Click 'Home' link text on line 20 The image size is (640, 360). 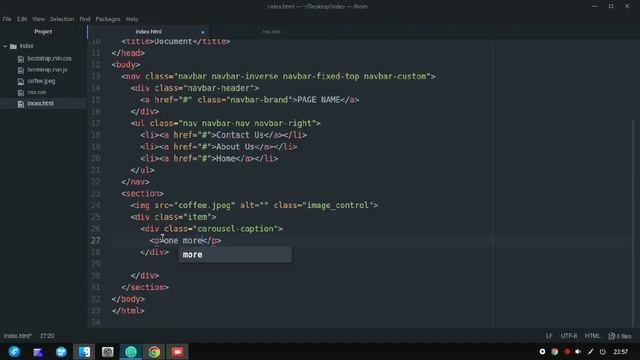coord(226,159)
